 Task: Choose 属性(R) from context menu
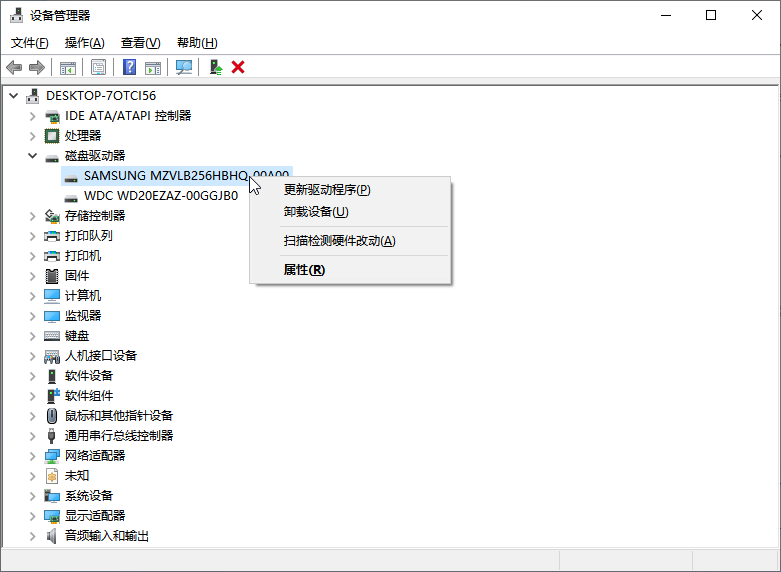point(350,270)
